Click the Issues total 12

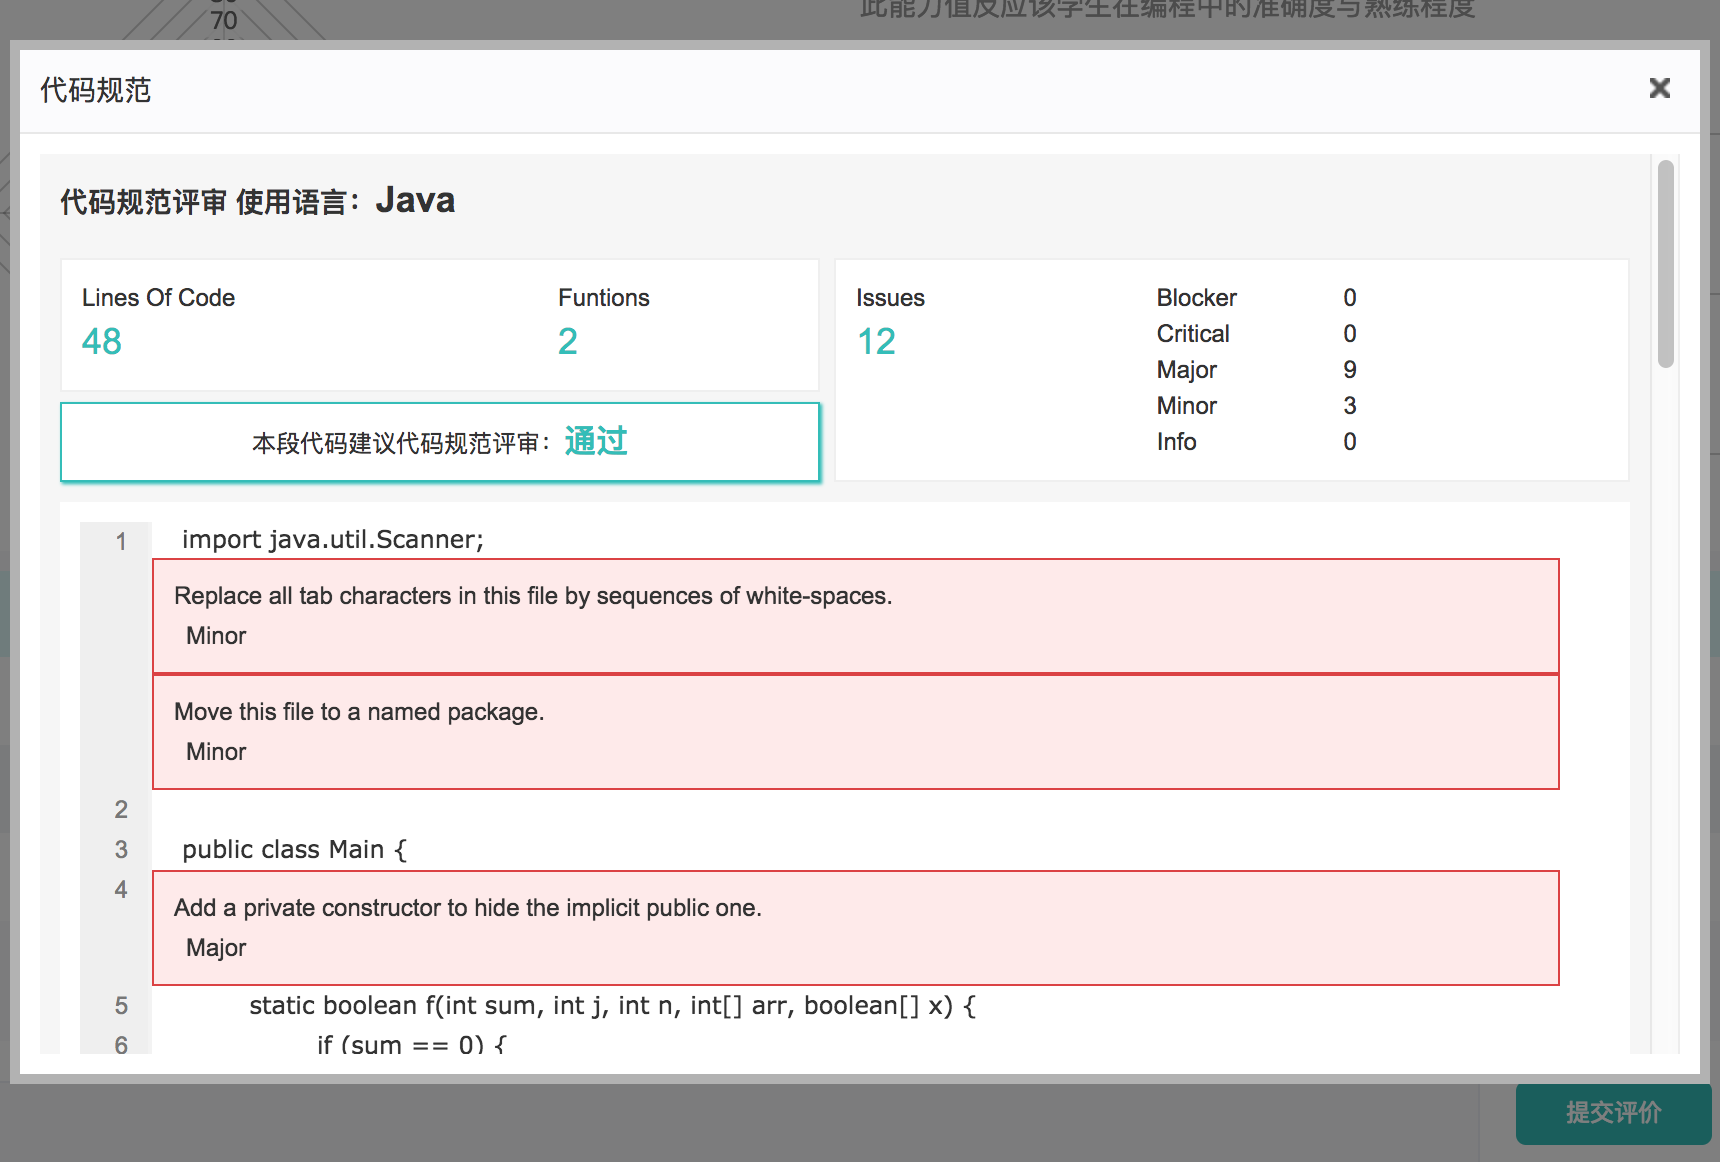click(876, 342)
